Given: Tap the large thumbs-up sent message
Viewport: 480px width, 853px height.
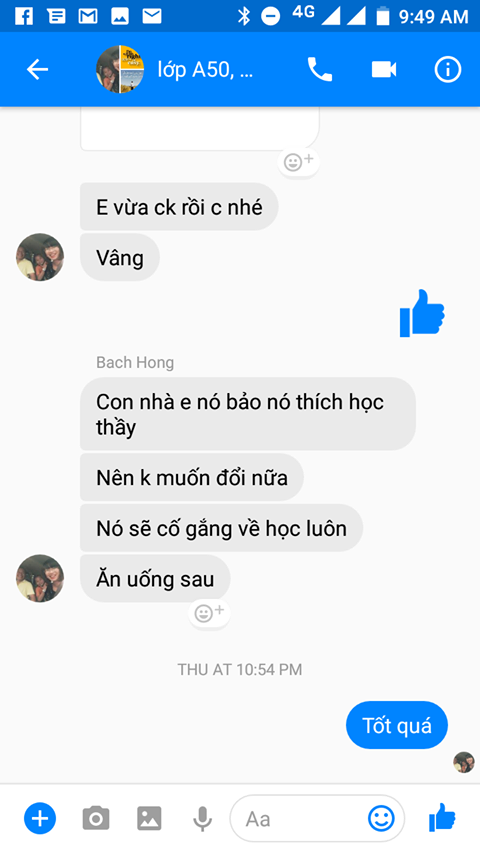Looking at the screenshot, I should point(422,314).
